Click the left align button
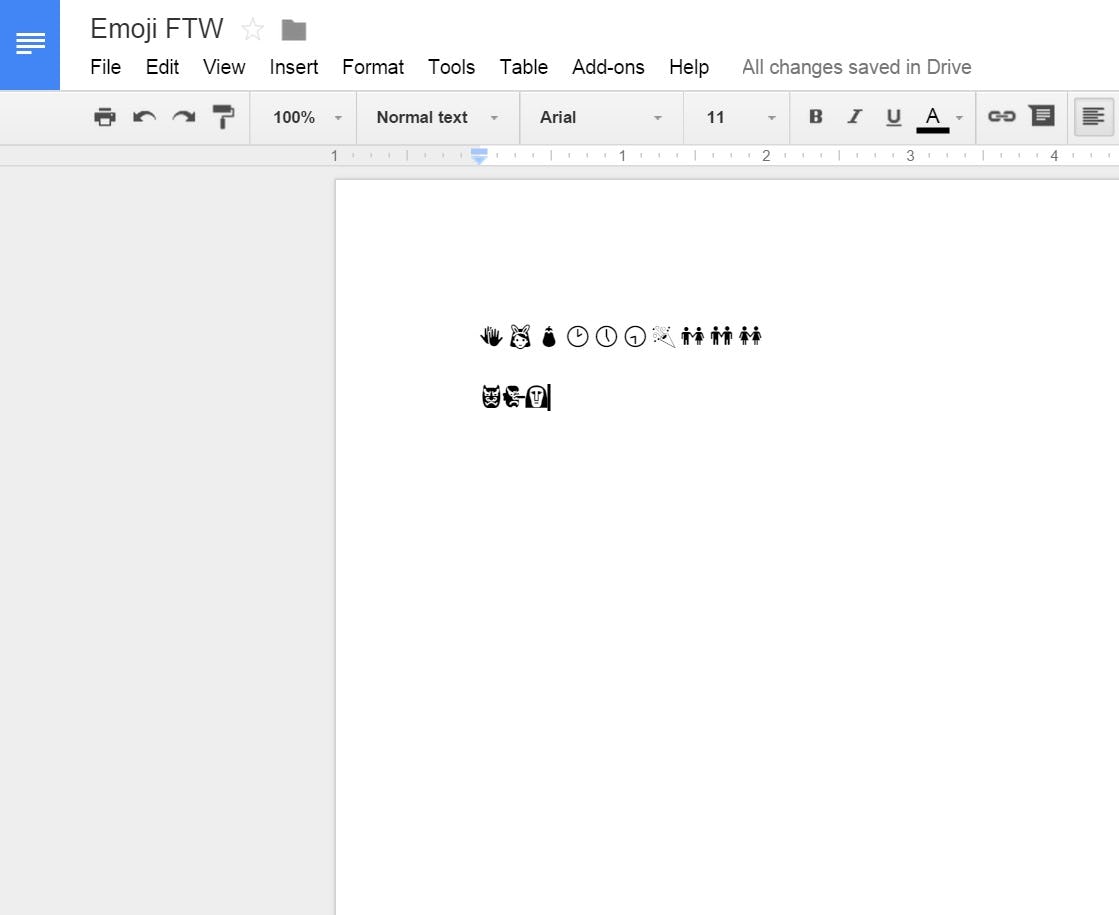The width and height of the screenshot is (1119, 915). tap(1093, 117)
